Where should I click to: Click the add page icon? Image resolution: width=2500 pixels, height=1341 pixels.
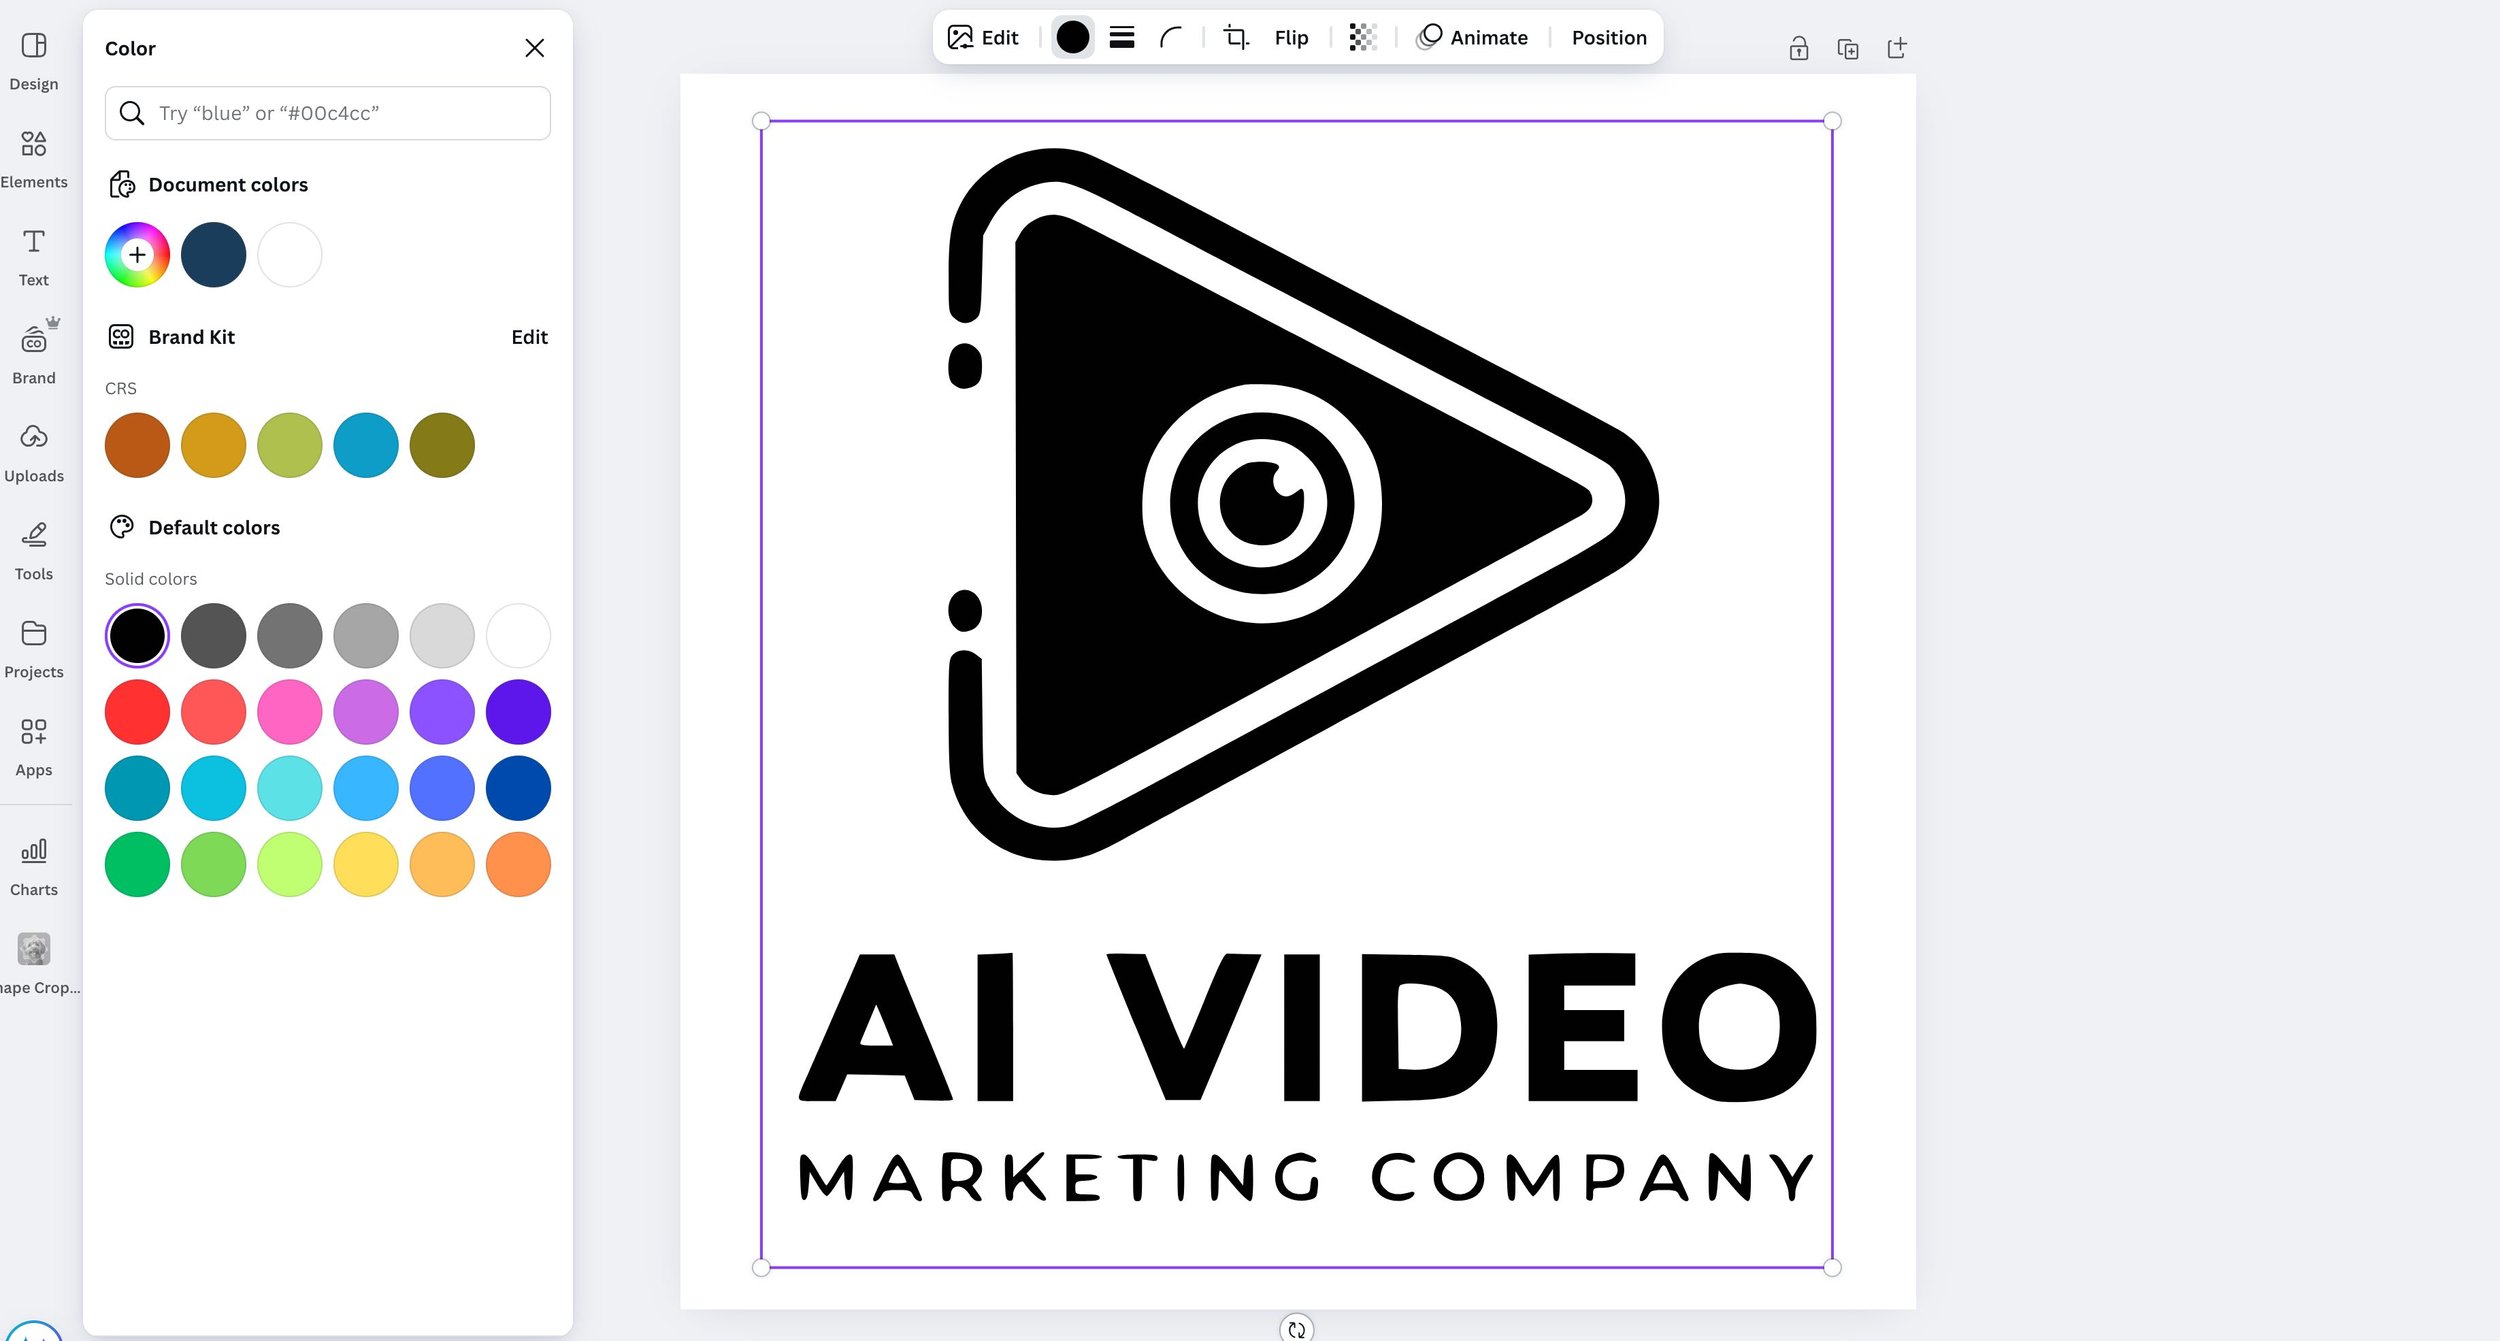pyautogui.click(x=1896, y=48)
